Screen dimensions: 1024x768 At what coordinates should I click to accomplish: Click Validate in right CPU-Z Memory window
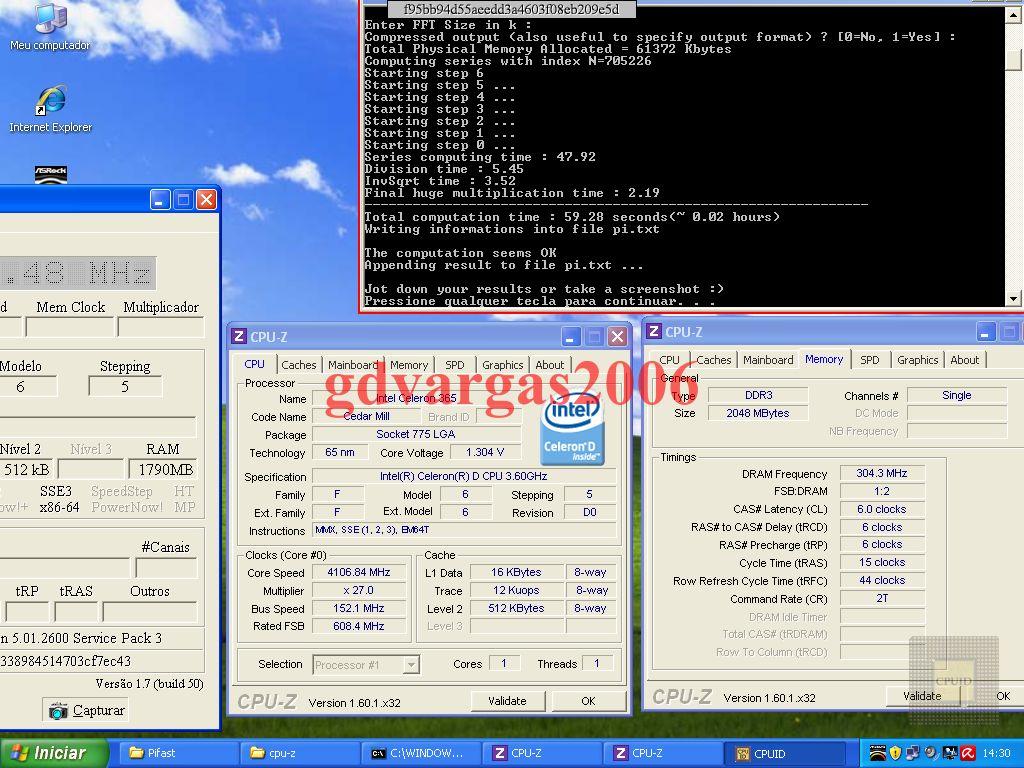[x=922, y=696]
